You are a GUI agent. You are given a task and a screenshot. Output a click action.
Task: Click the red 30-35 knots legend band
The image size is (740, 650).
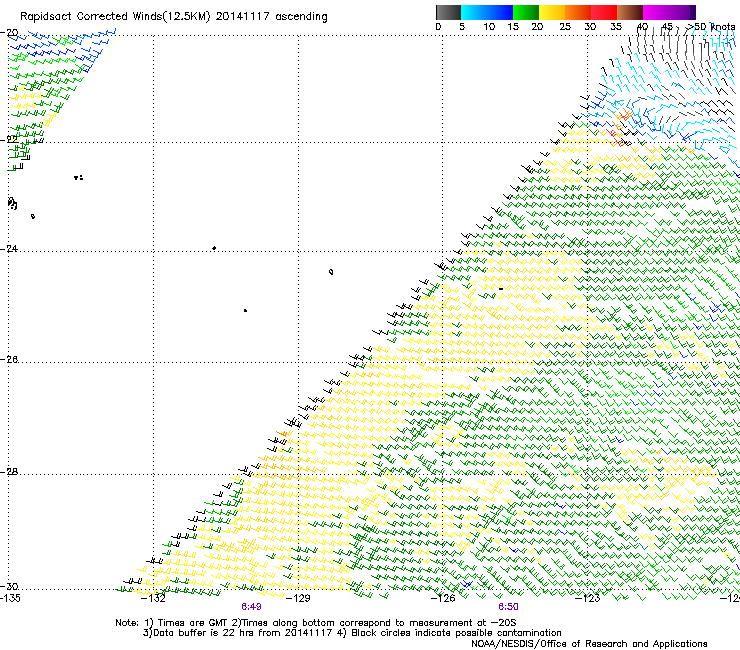coord(604,12)
